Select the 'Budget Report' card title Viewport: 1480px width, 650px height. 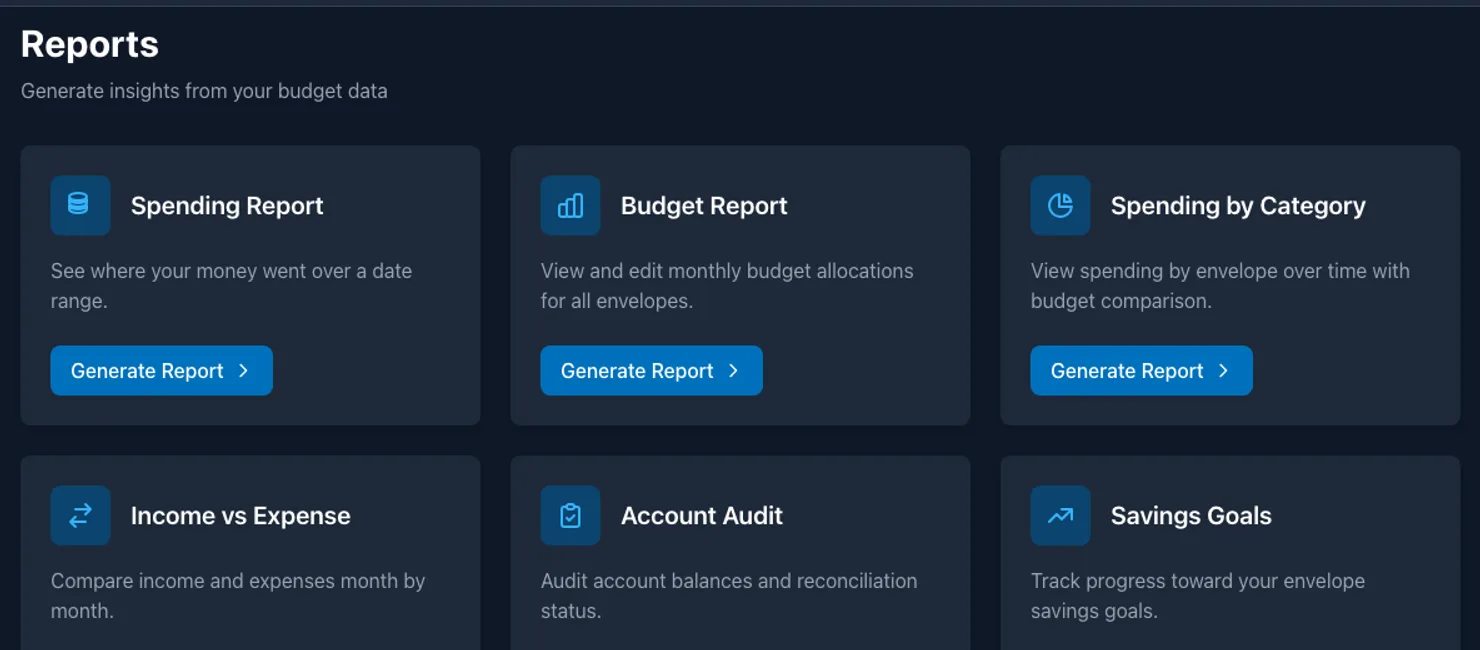704,206
